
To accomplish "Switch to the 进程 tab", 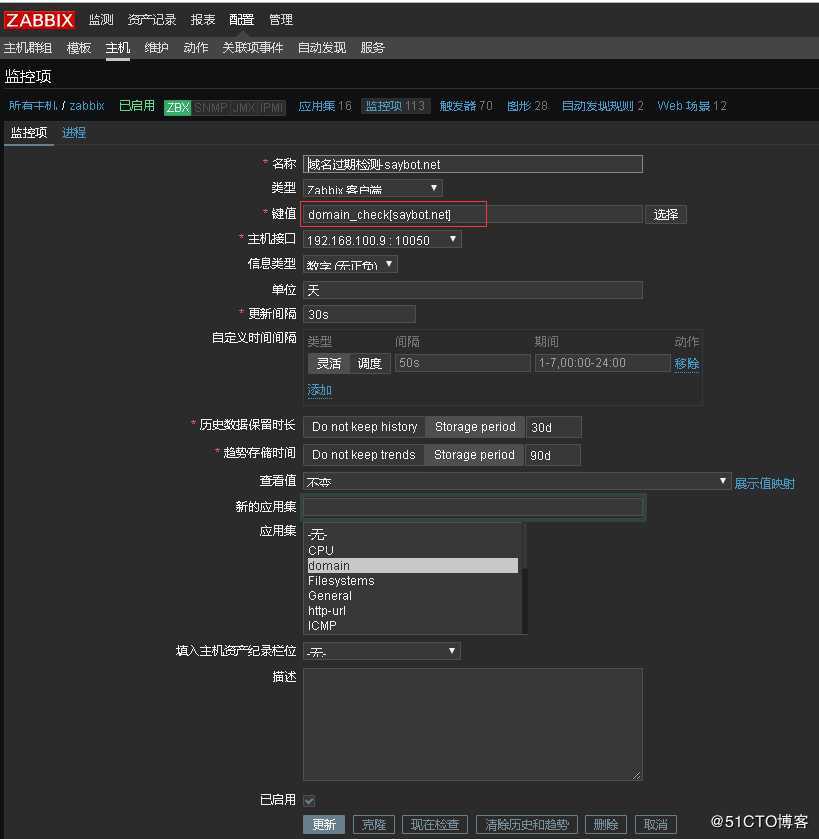I will click(74, 132).
